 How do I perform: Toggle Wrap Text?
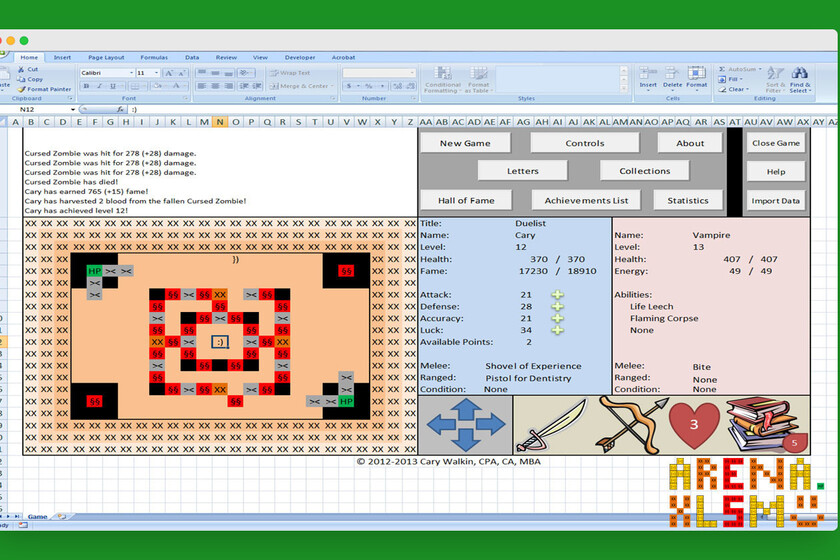(x=290, y=73)
